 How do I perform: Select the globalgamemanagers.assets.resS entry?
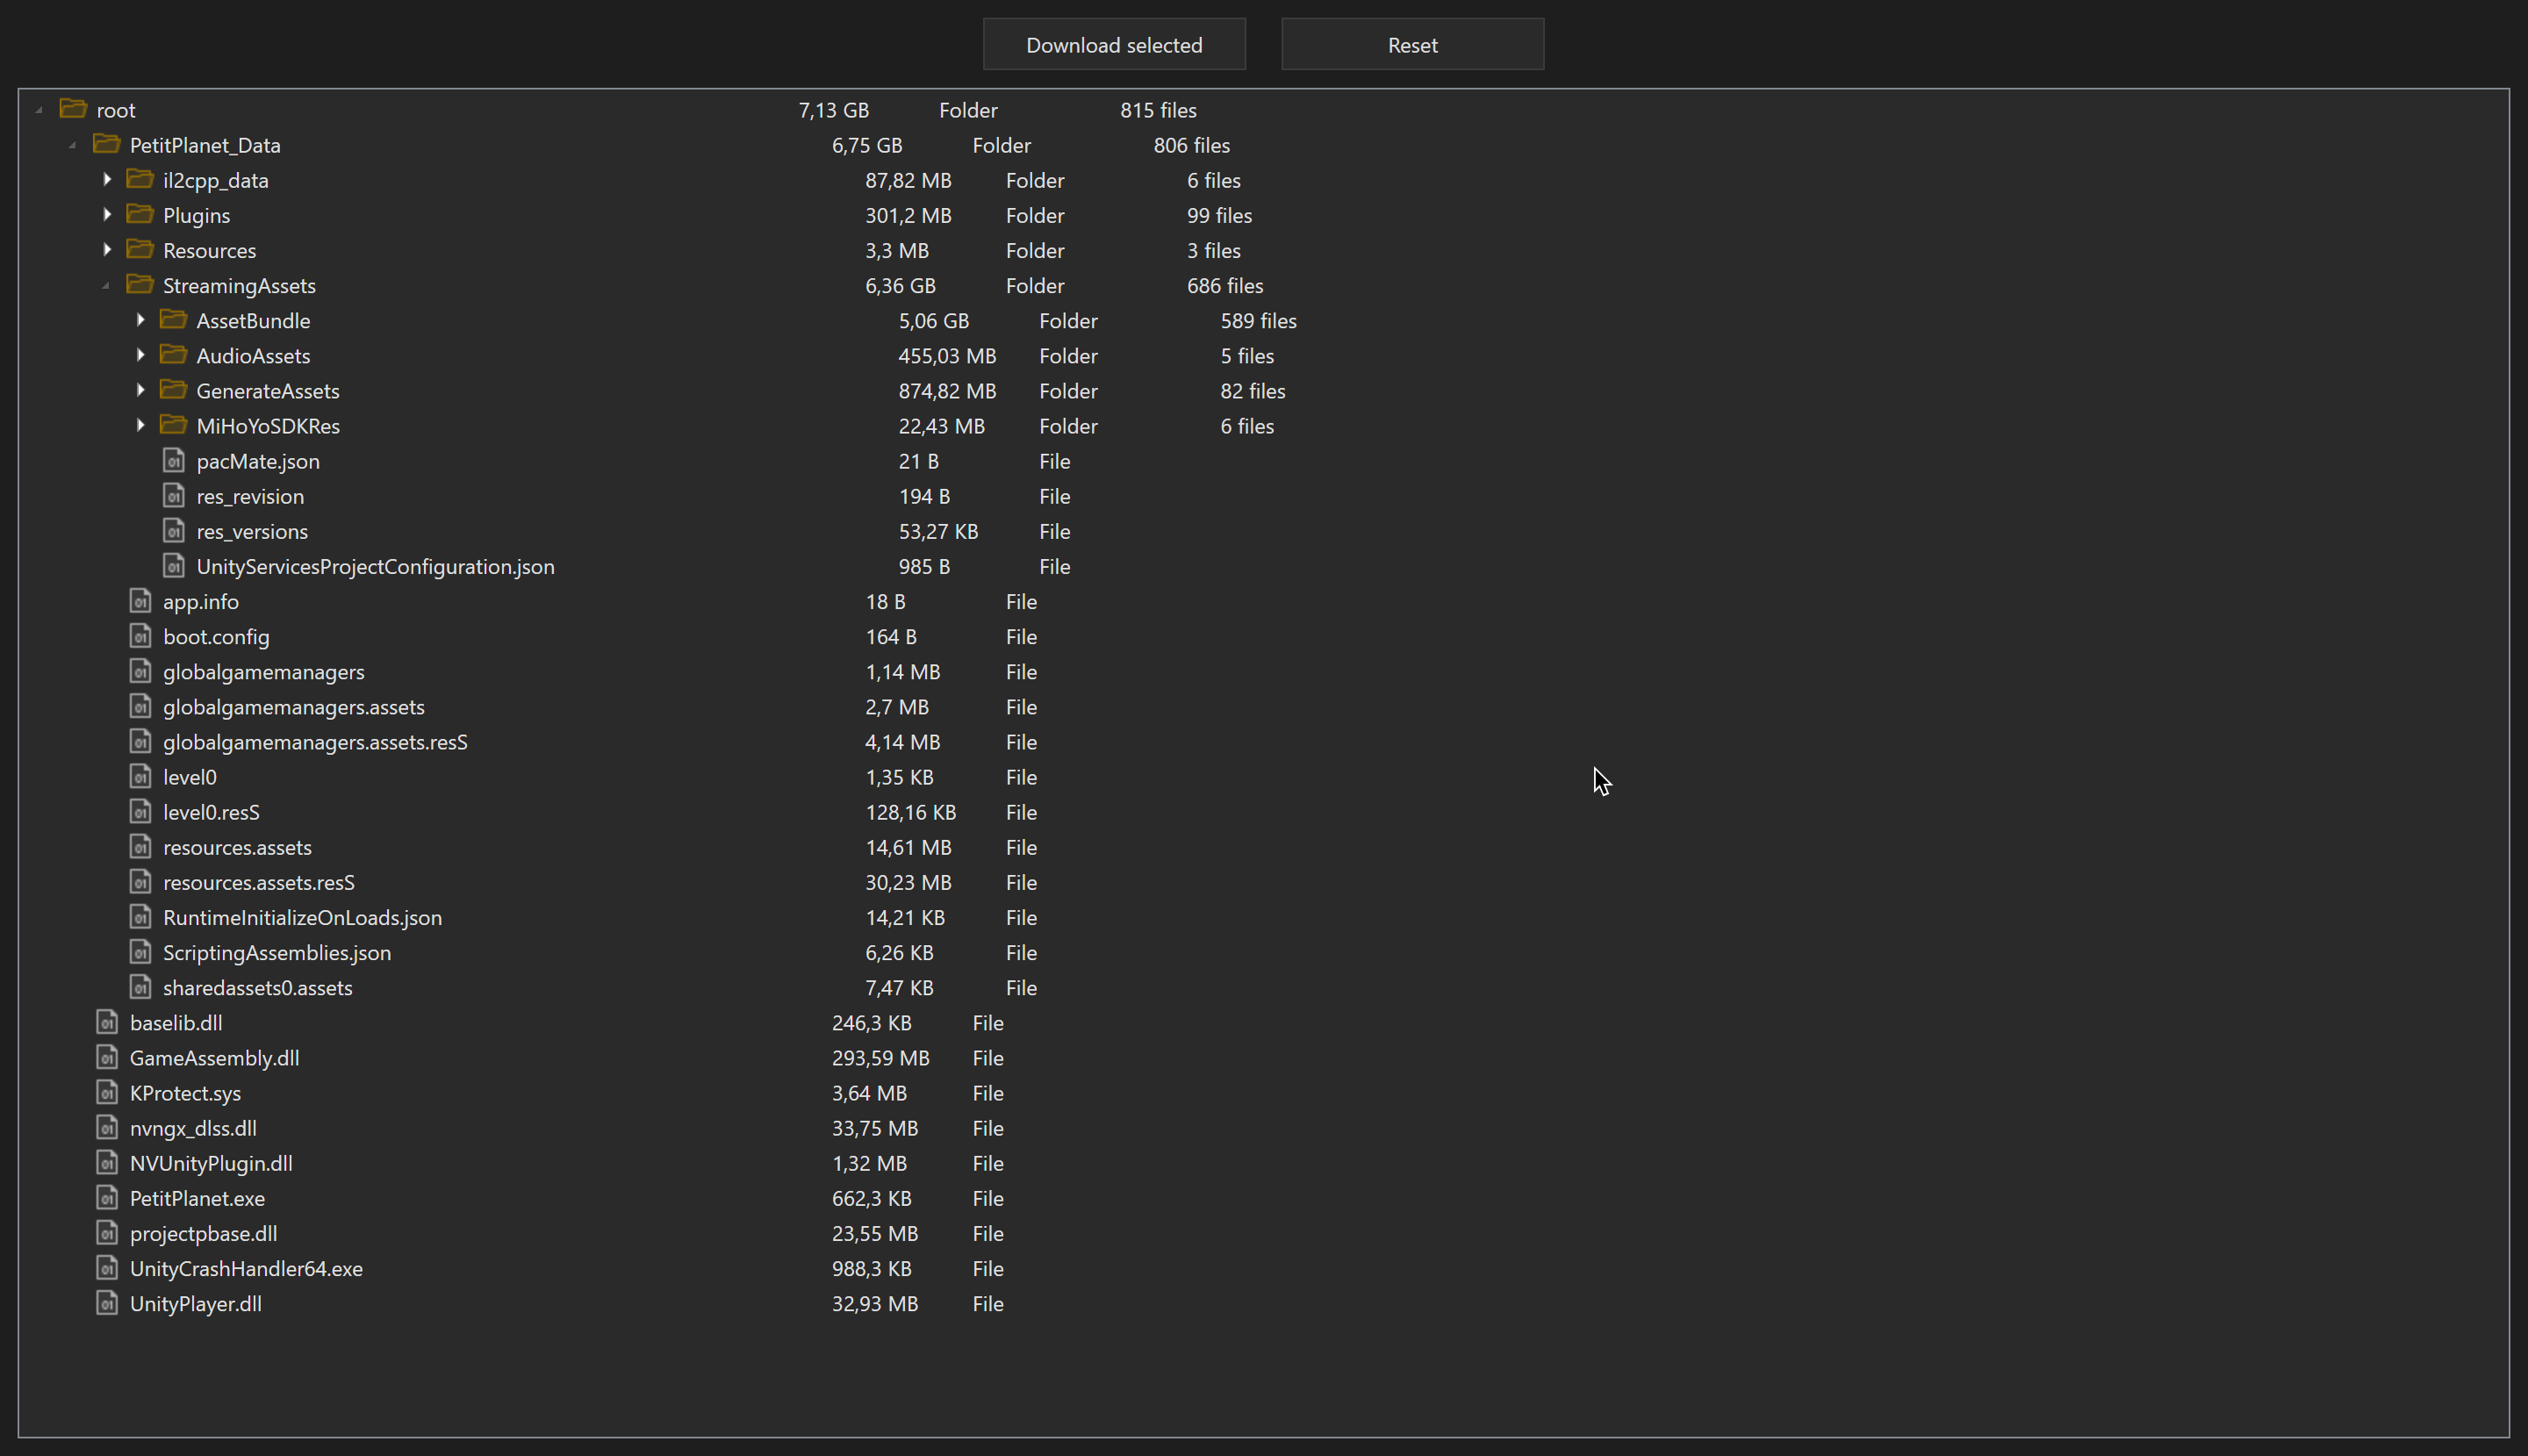click(x=314, y=742)
